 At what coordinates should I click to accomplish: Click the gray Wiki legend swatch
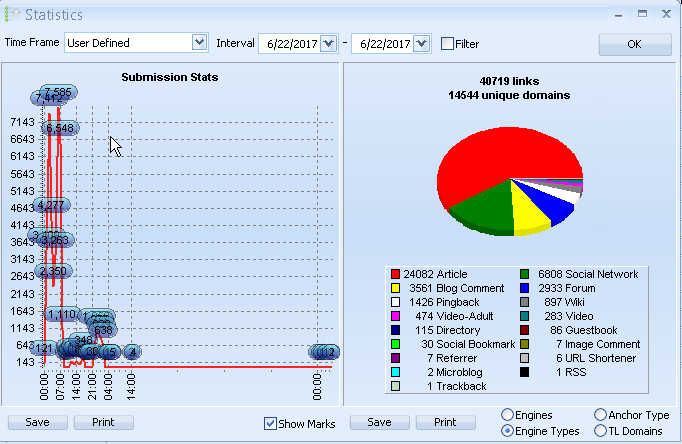click(x=525, y=302)
